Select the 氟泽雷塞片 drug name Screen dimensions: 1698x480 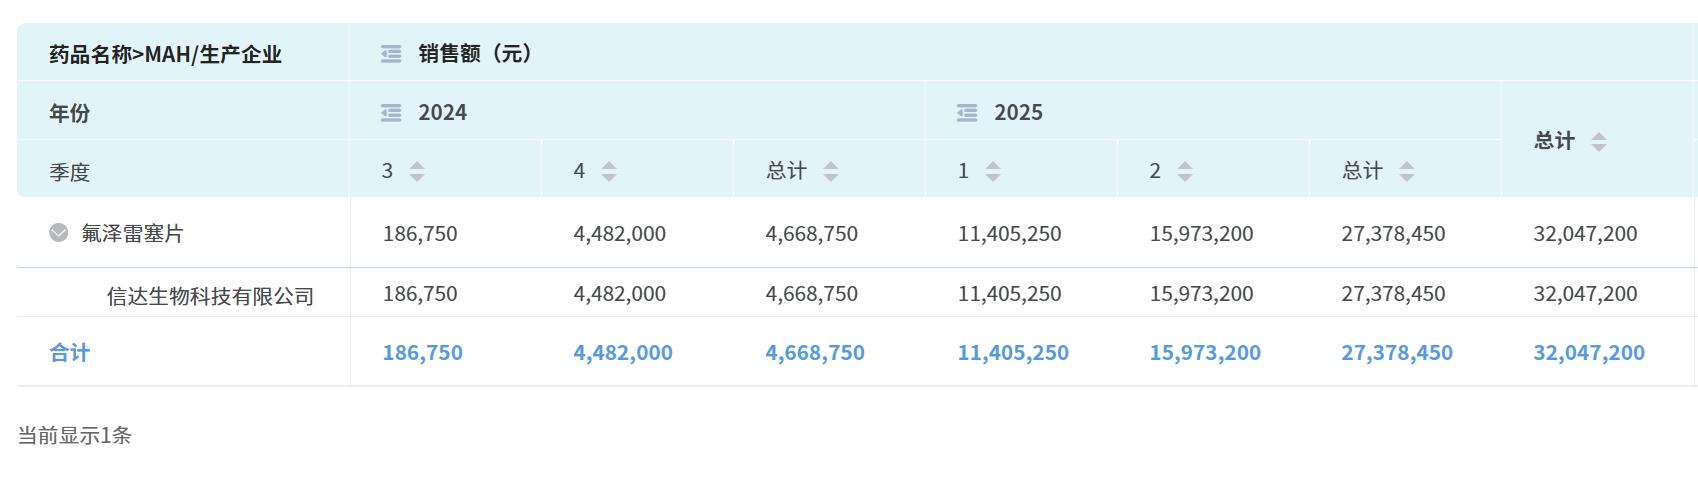133,234
